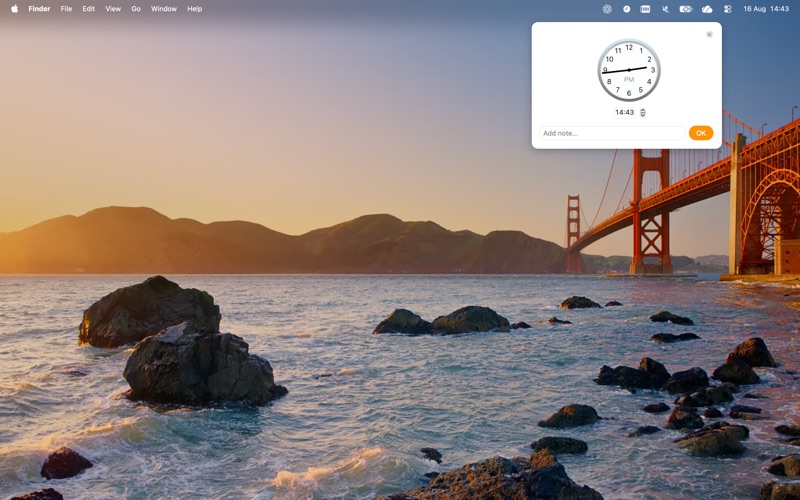Click the Add note text field
The width and height of the screenshot is (800, 500).
612,133
